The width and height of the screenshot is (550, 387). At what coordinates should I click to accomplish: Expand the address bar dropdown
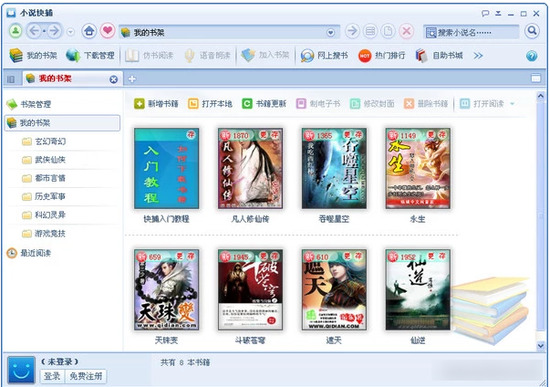(x=330, y=33)
